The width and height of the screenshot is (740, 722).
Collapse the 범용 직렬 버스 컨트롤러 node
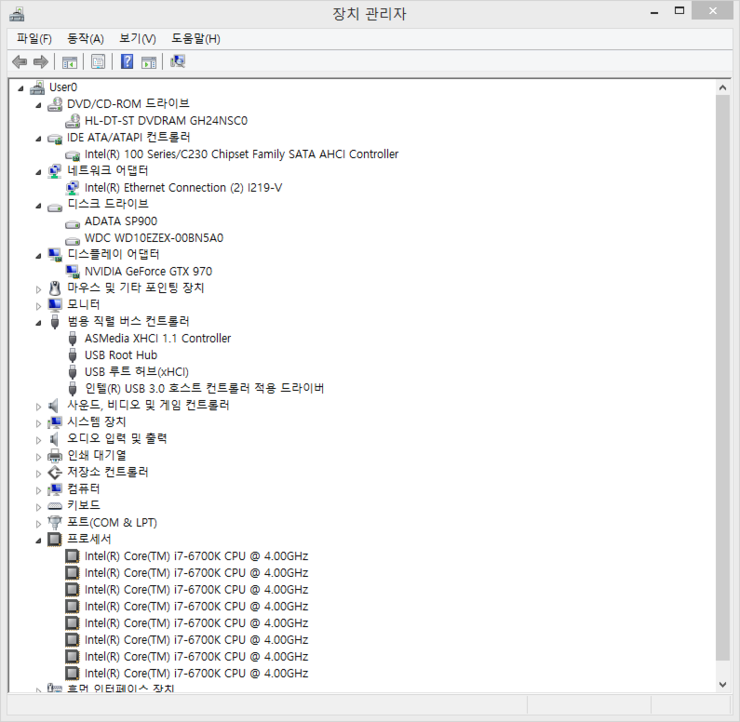click(x=38, y=323)
